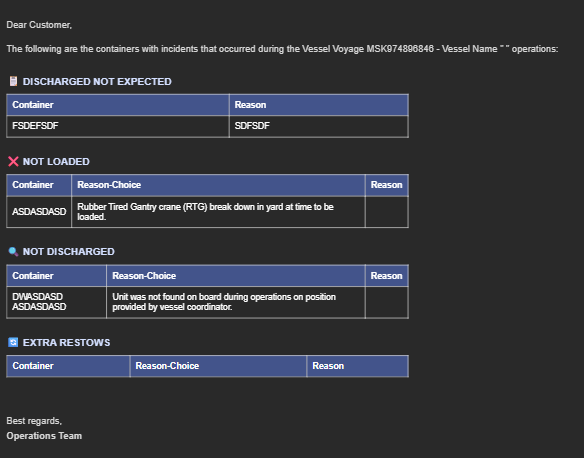584x458 pixels.
Task: Click Reason-Choice header in NOT LOADED table
Action: point(218,185)
